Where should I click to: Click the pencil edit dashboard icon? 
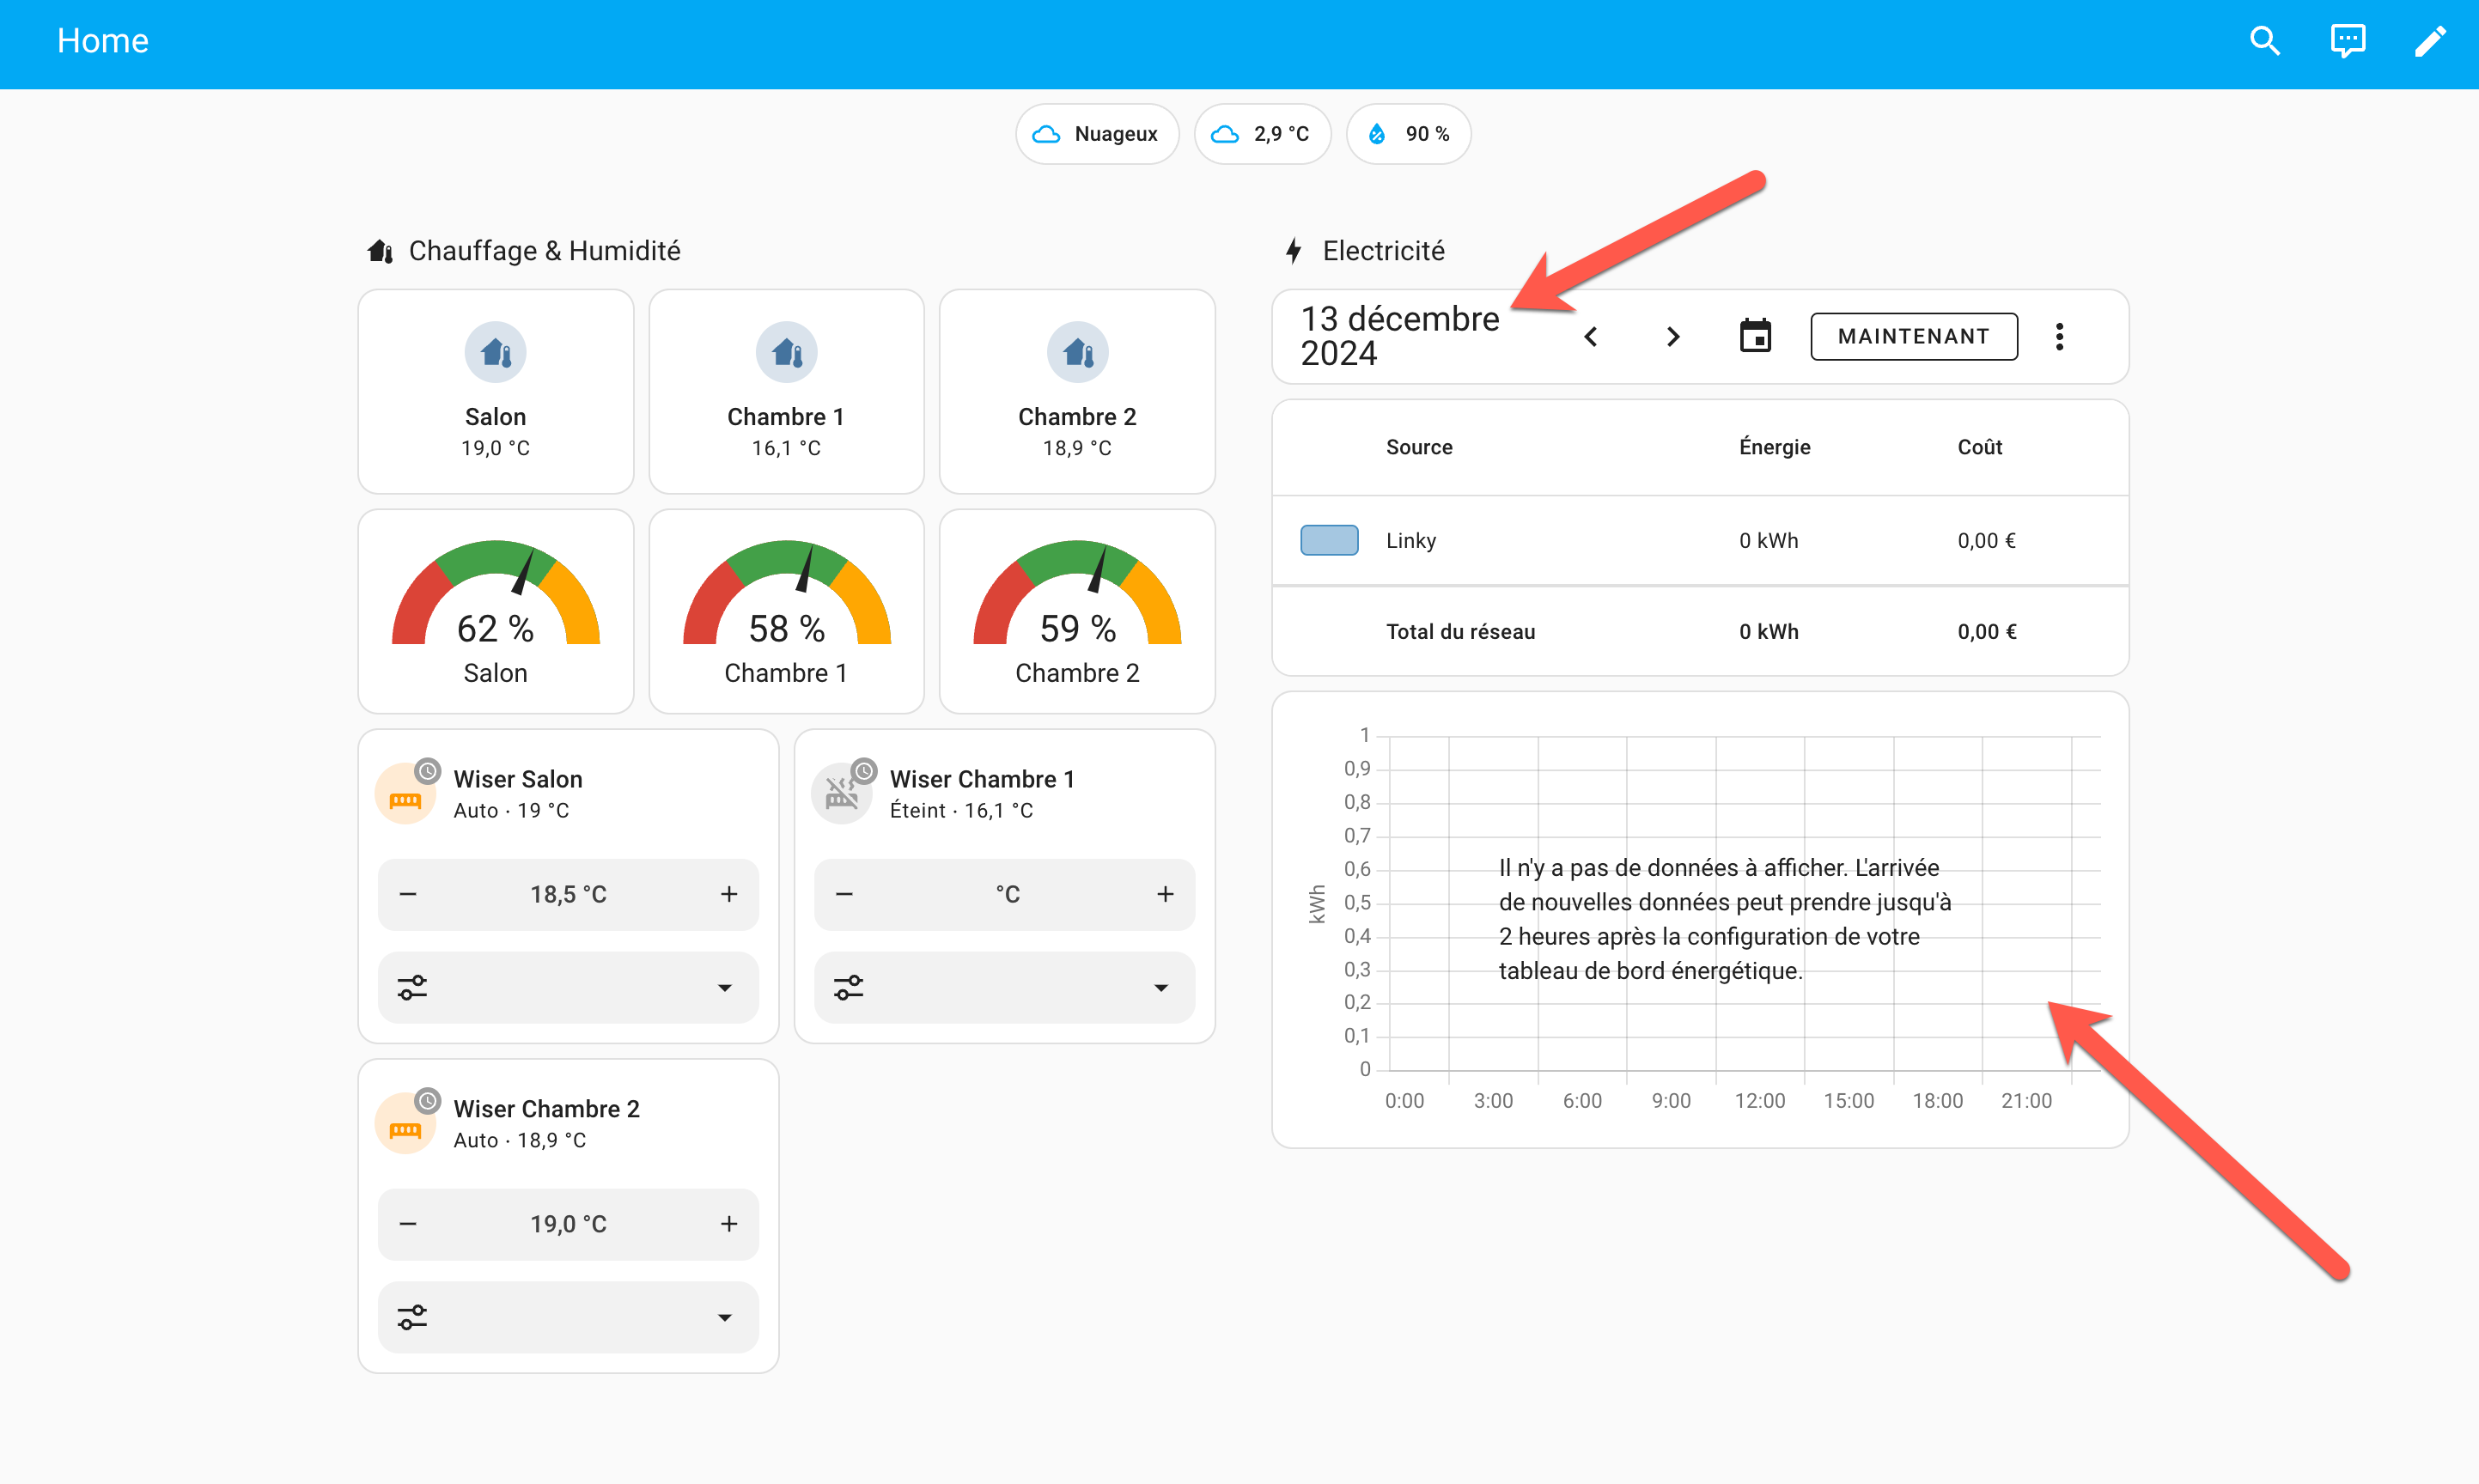(2430, 41)
